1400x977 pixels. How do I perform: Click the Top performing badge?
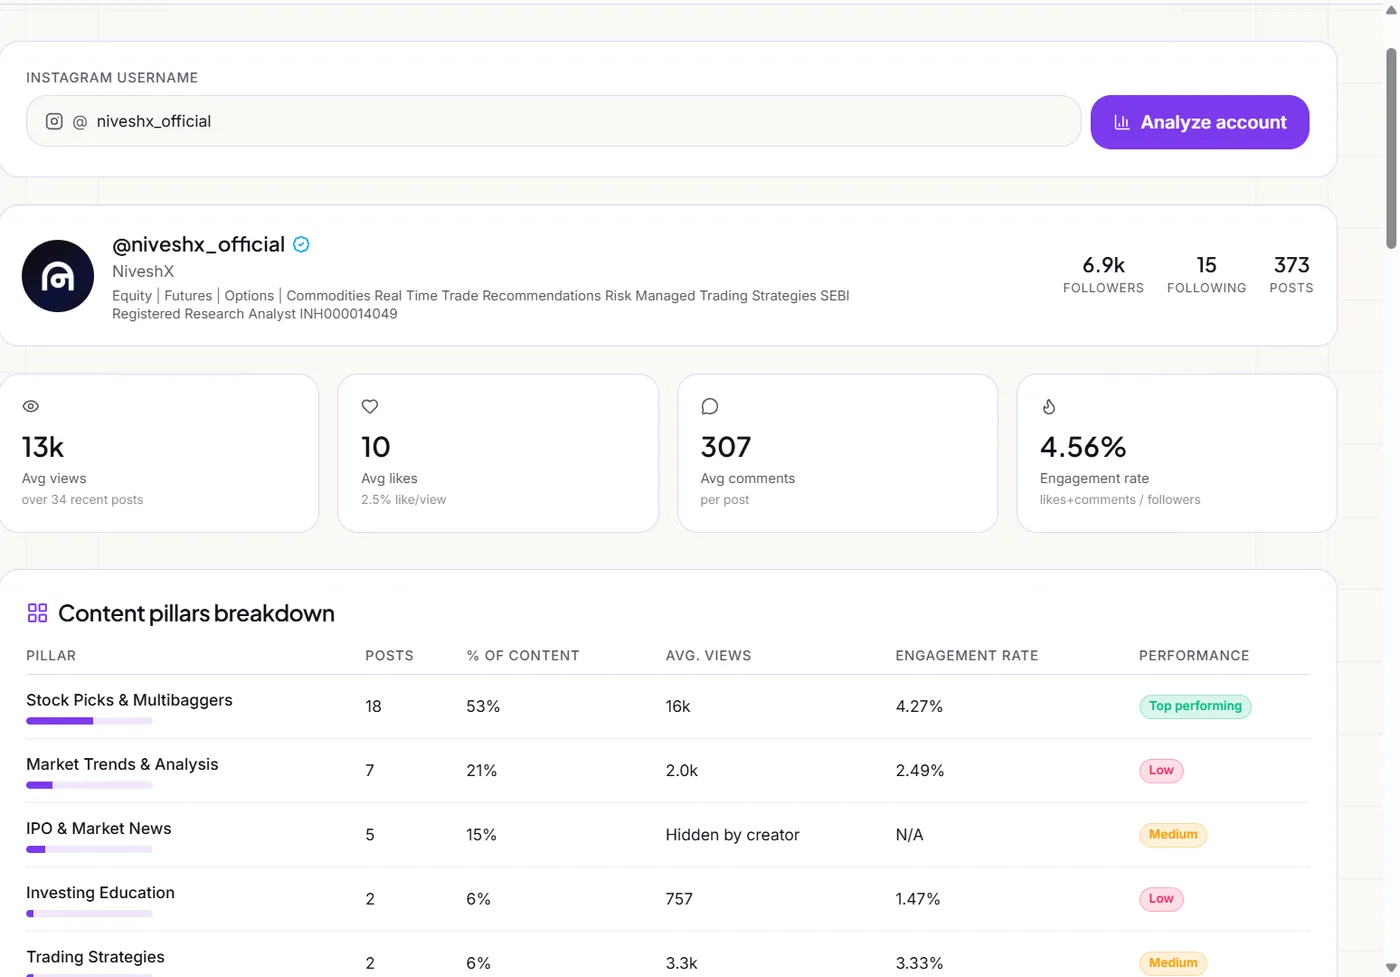[x=1195, y=706]
